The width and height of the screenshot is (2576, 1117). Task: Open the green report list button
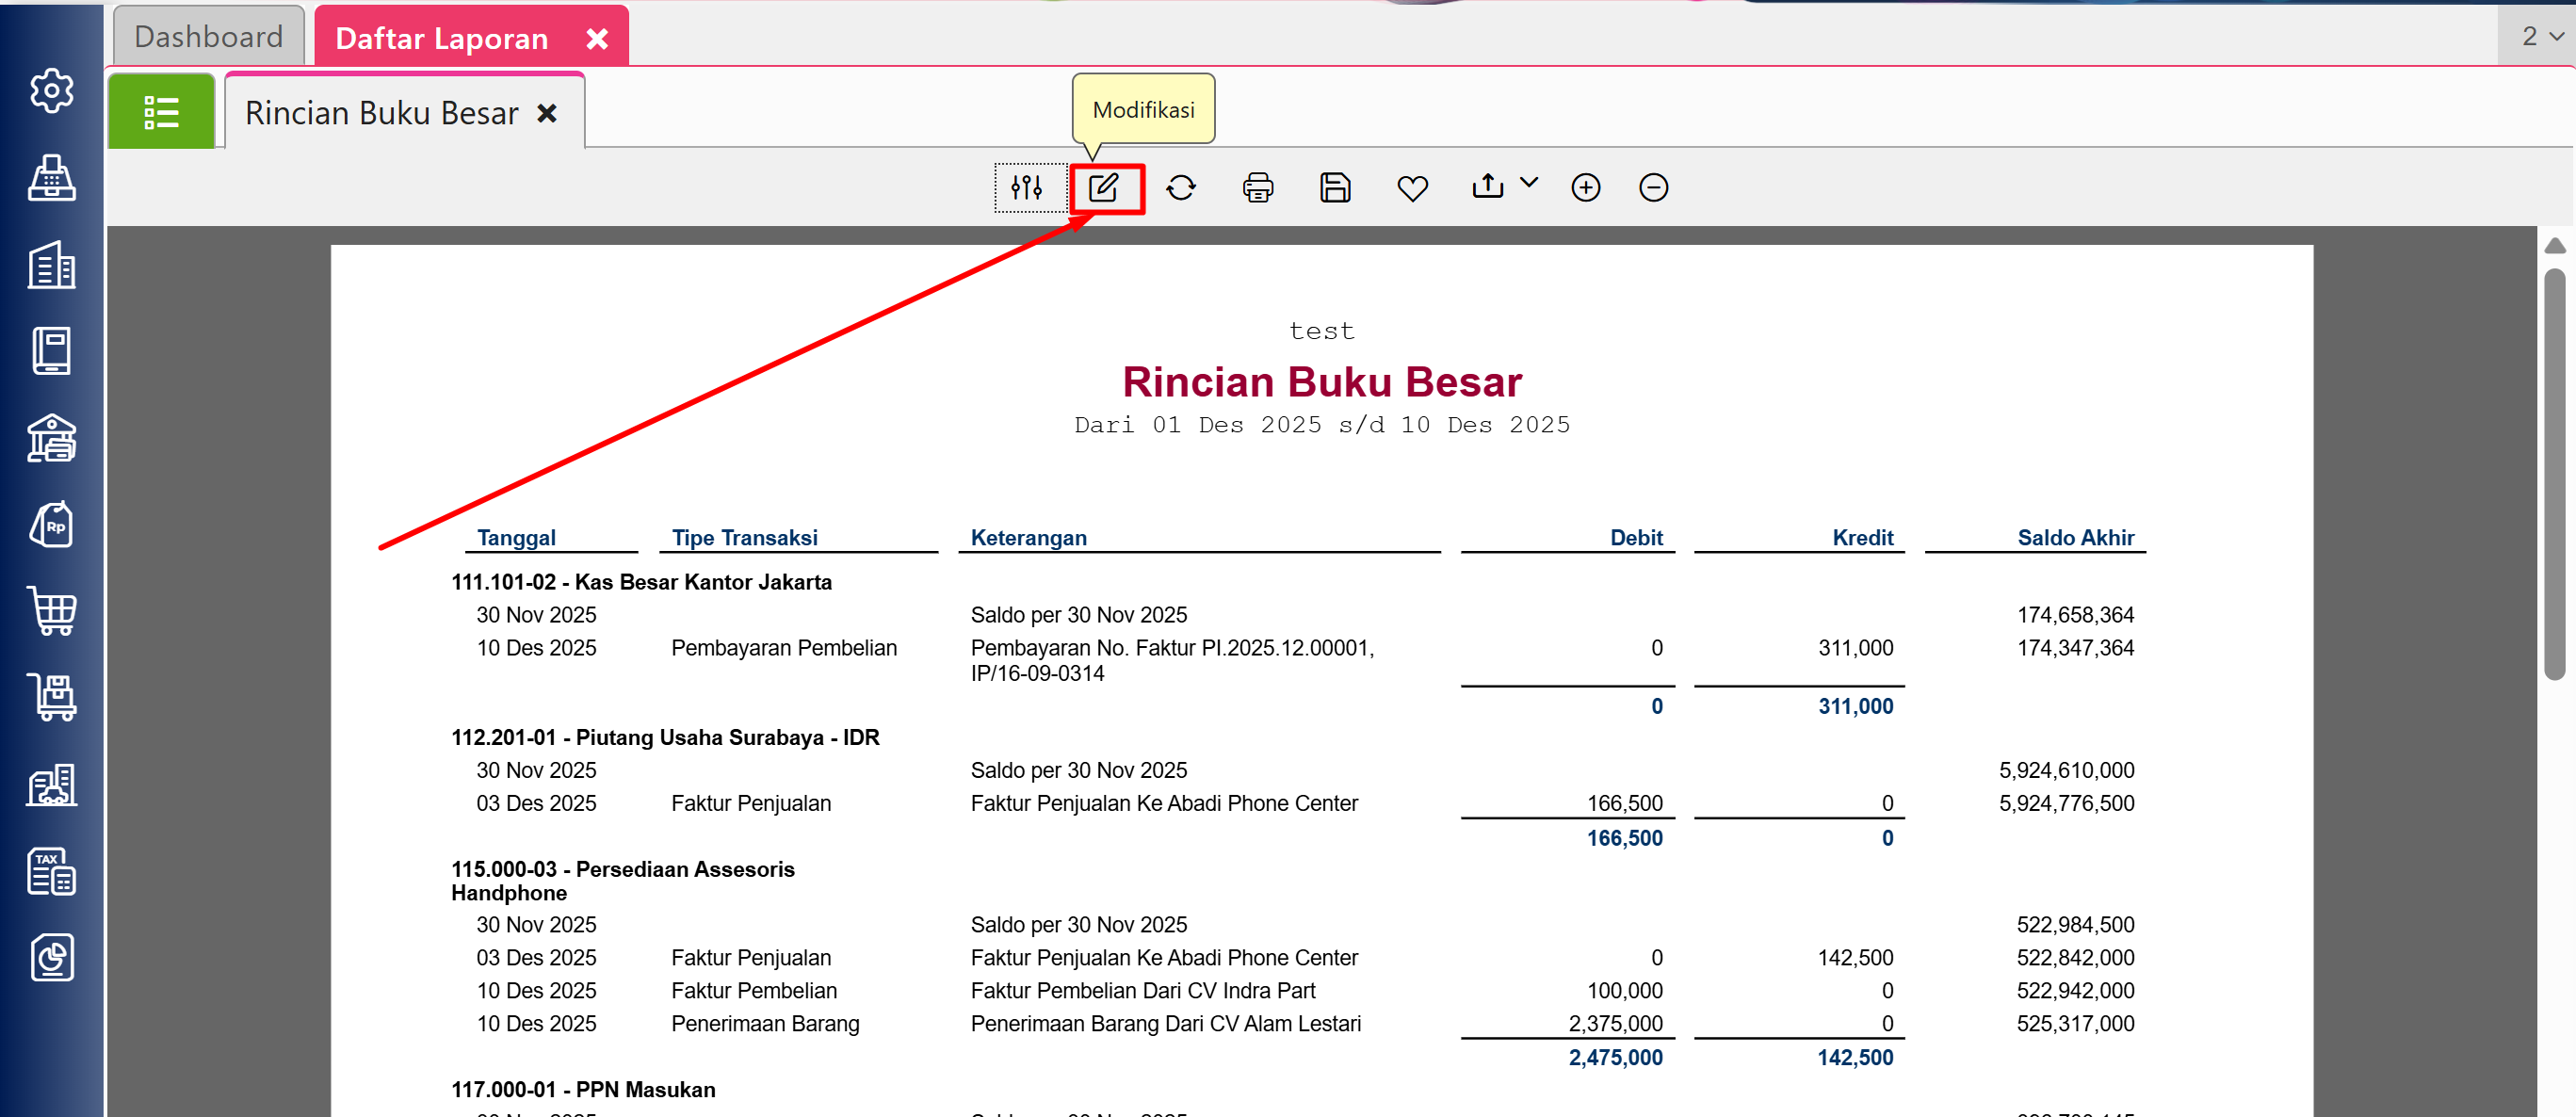point(161,112)
